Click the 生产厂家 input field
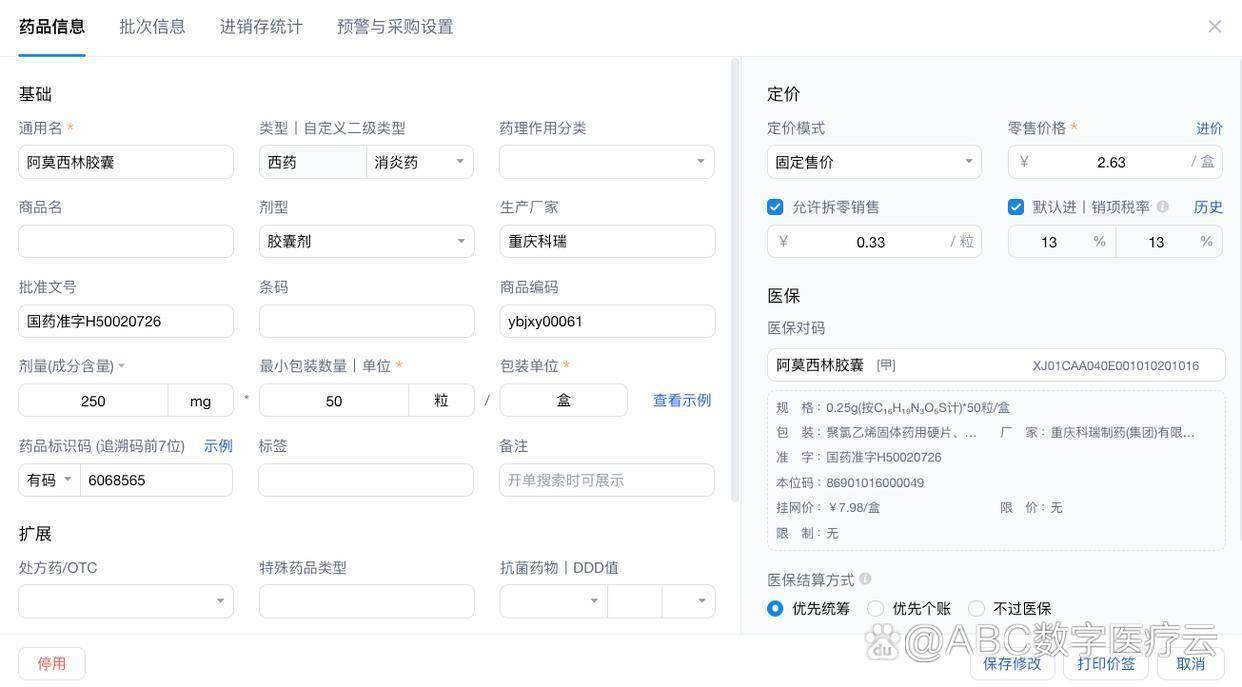 (x=607, y=241)
